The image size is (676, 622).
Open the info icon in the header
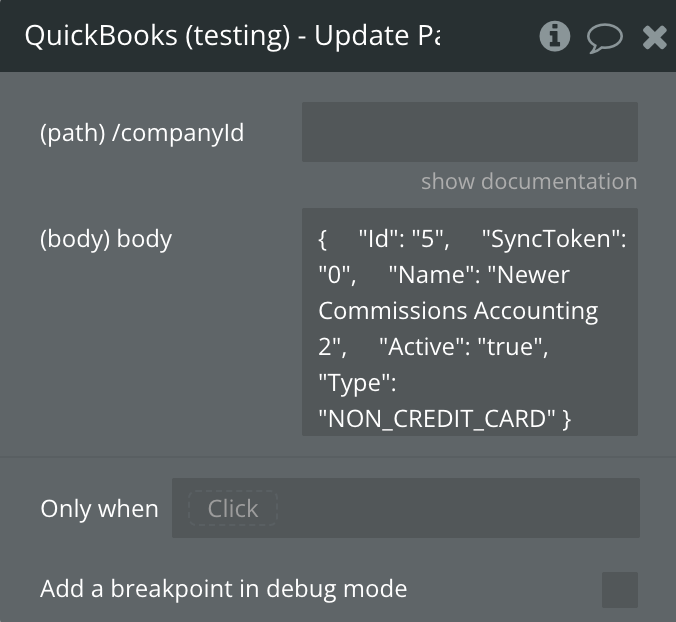tap(554, 37)
